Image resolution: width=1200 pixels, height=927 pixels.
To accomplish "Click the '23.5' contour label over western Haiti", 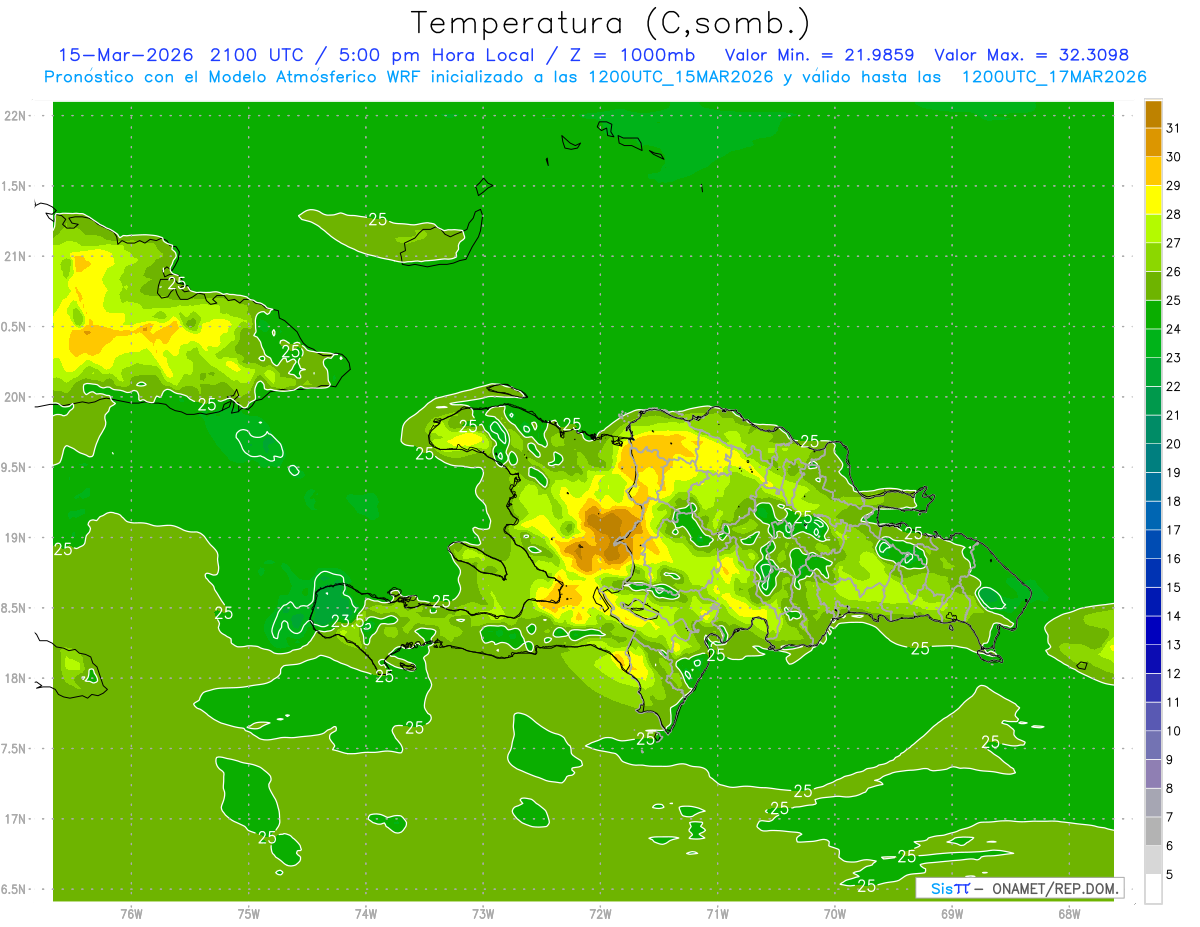I will [347, 621].
